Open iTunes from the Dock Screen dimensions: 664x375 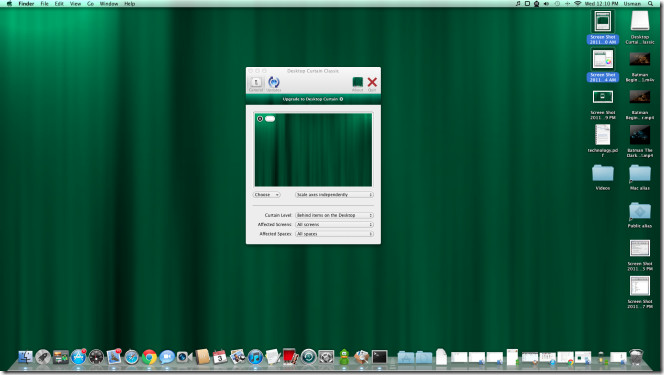pyautogui.click(x=255, y=357)
